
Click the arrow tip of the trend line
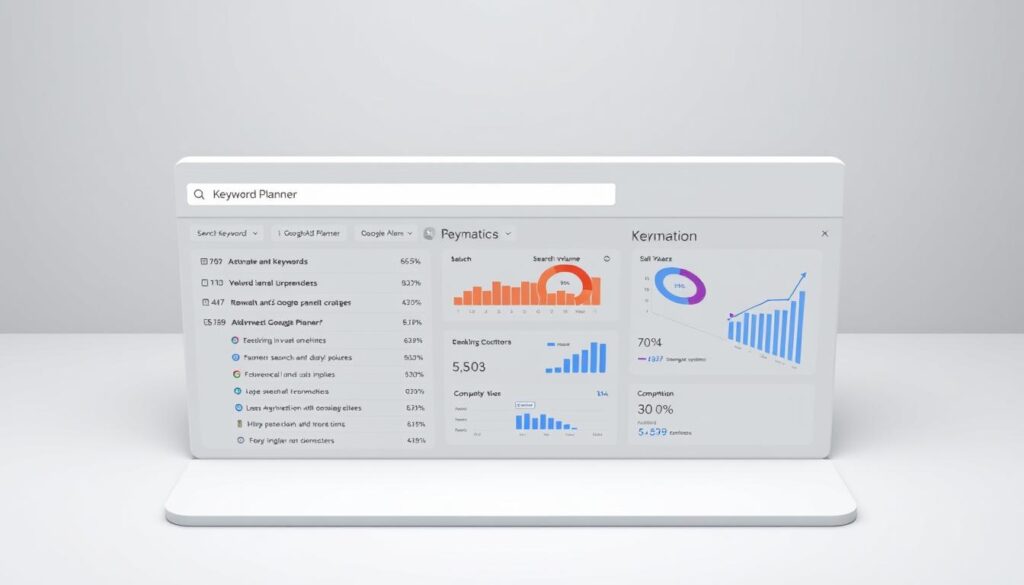tap(803, 276)
